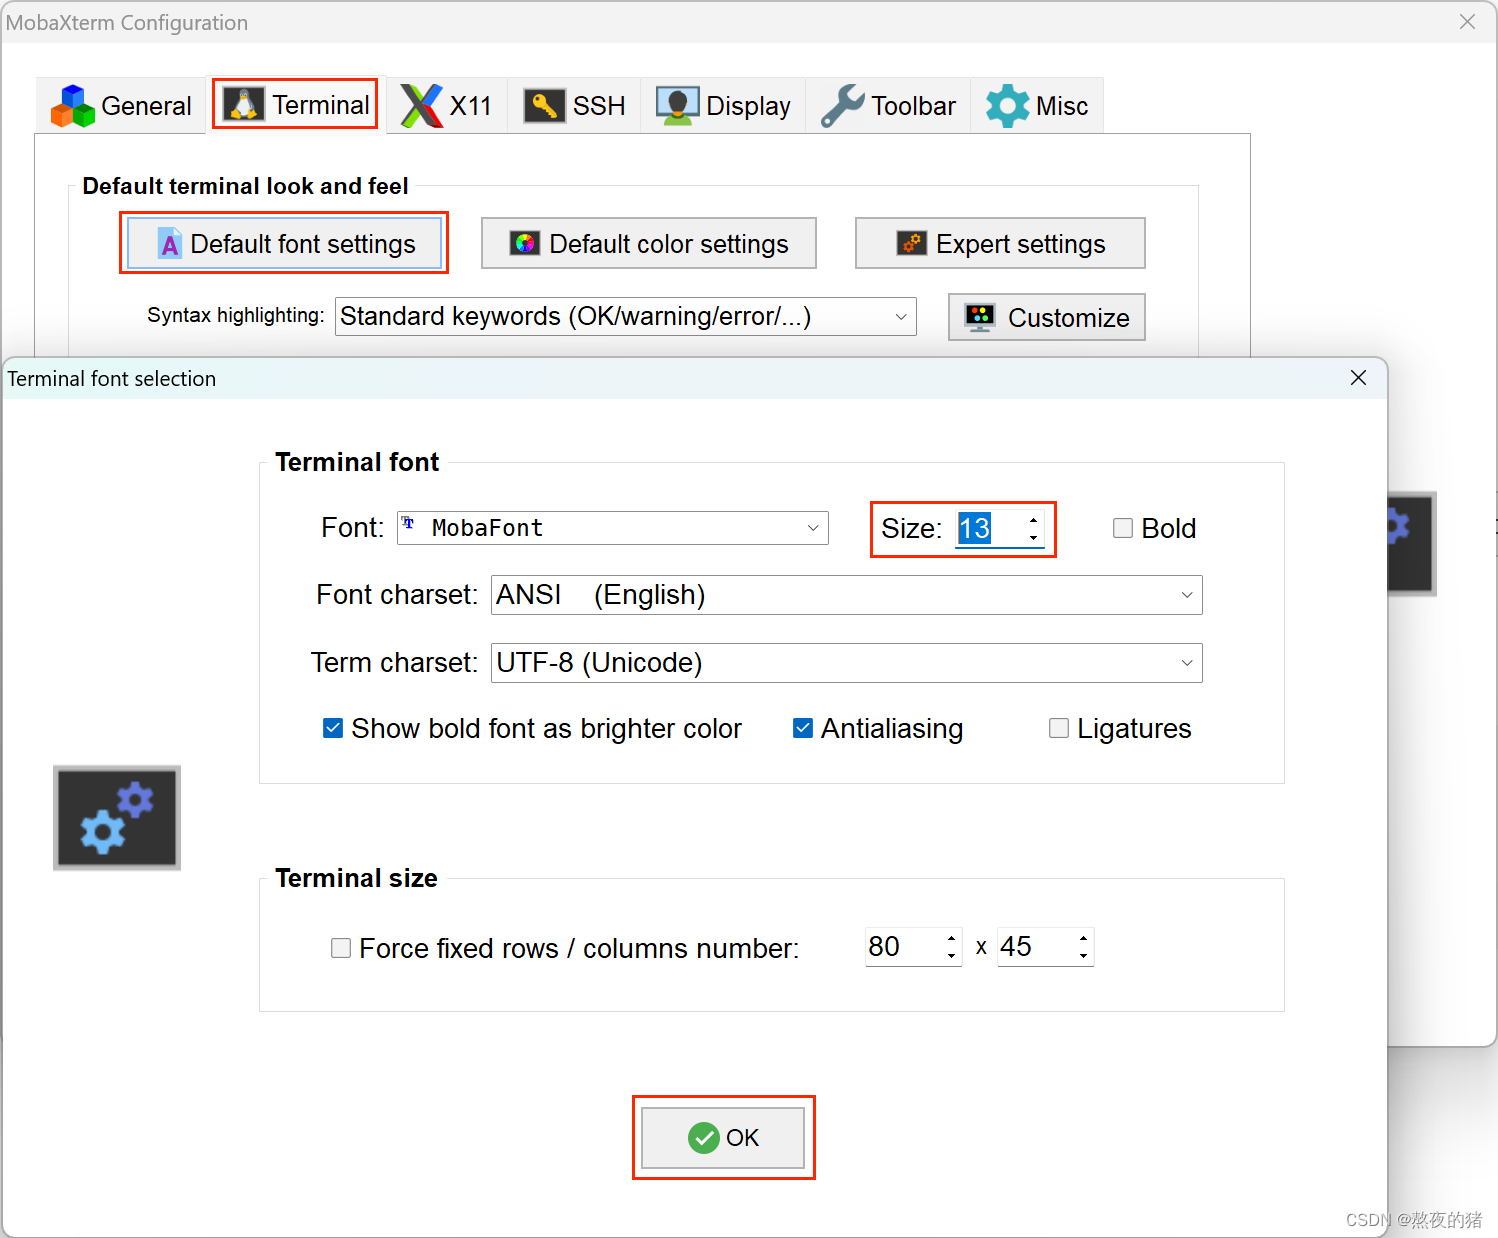
Task: Click the monitor icon on Display tab
Action: click(x=678, y=106)
